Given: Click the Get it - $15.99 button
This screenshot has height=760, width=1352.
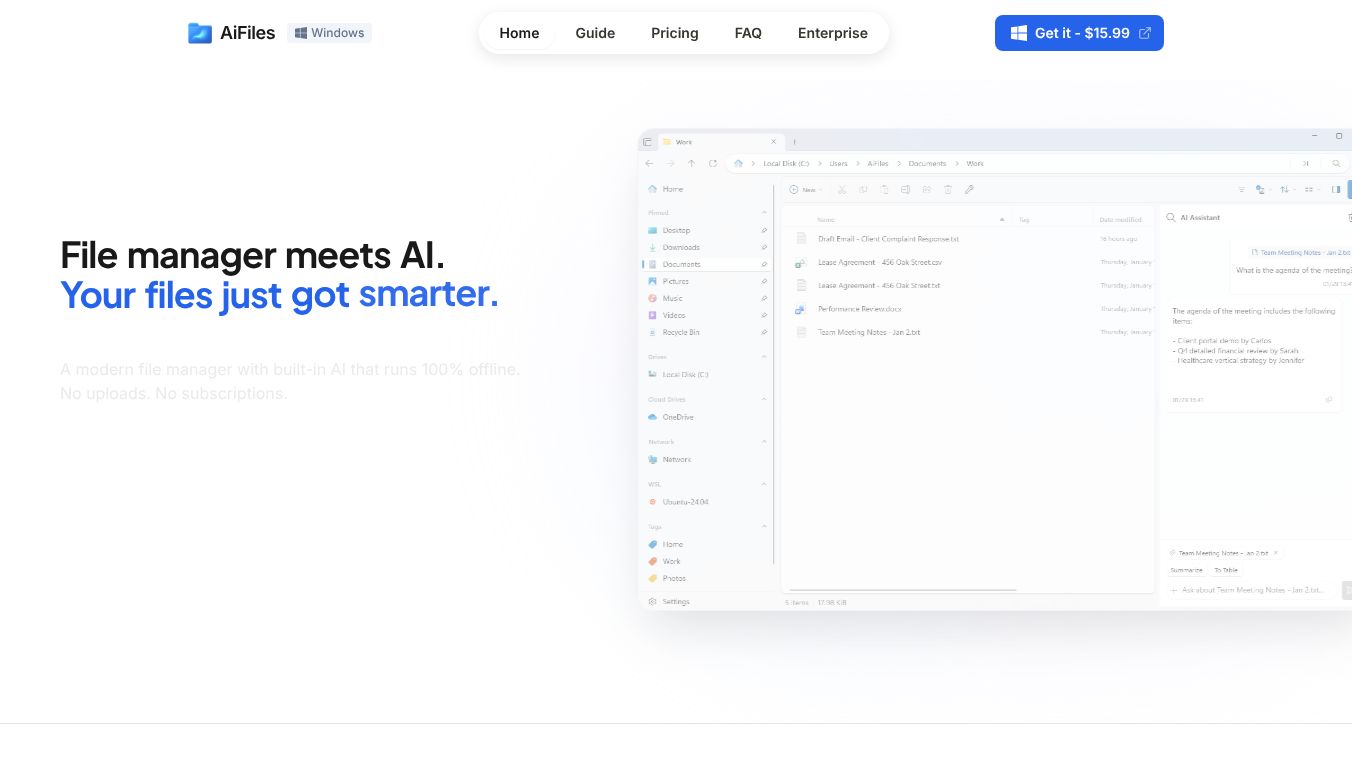Looking at the screenshot, I should click(x=1079, y=33).
